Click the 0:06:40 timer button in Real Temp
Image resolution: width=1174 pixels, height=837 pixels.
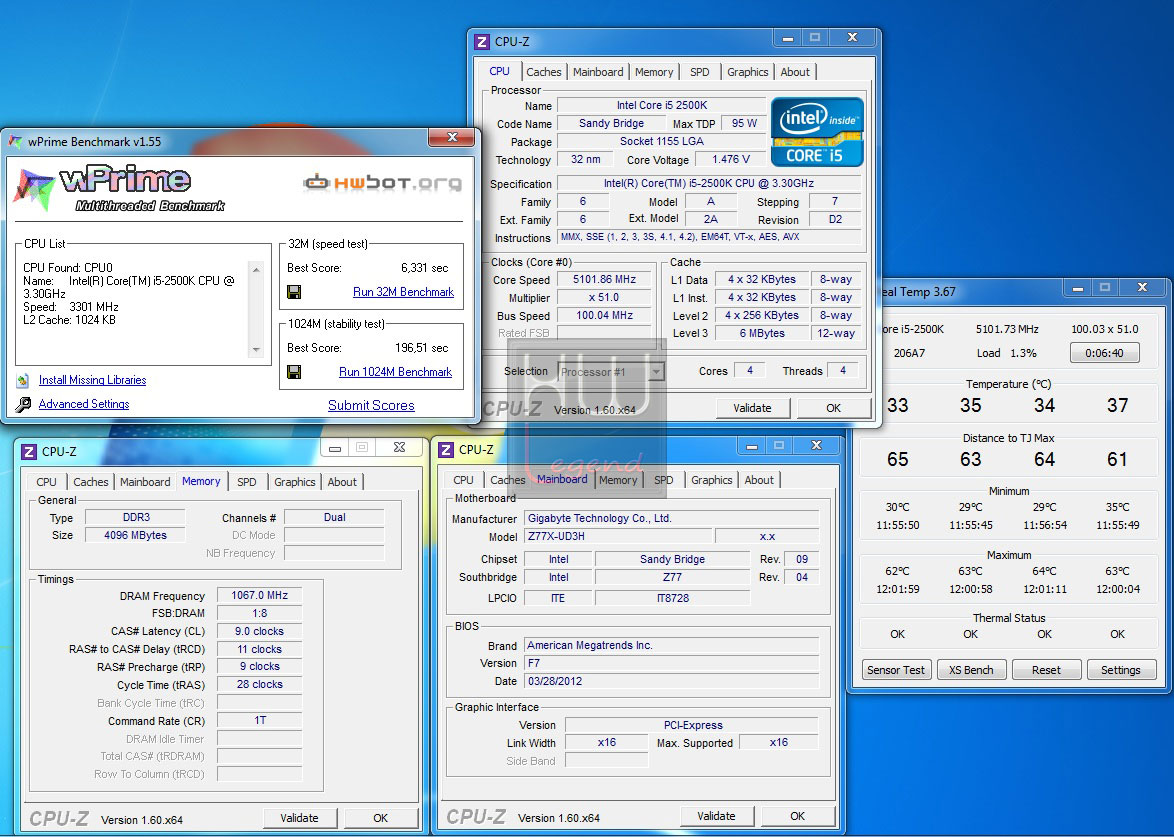click(x=1104, y=353)
